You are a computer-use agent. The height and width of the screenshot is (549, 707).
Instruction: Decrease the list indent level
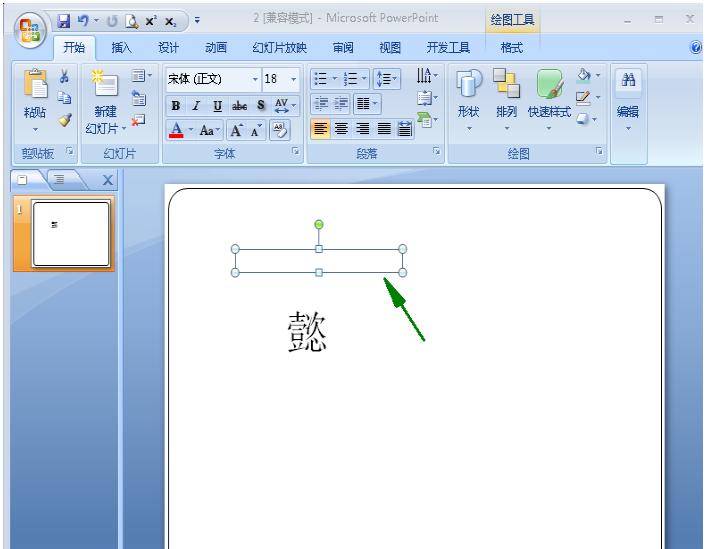(321, 104)
